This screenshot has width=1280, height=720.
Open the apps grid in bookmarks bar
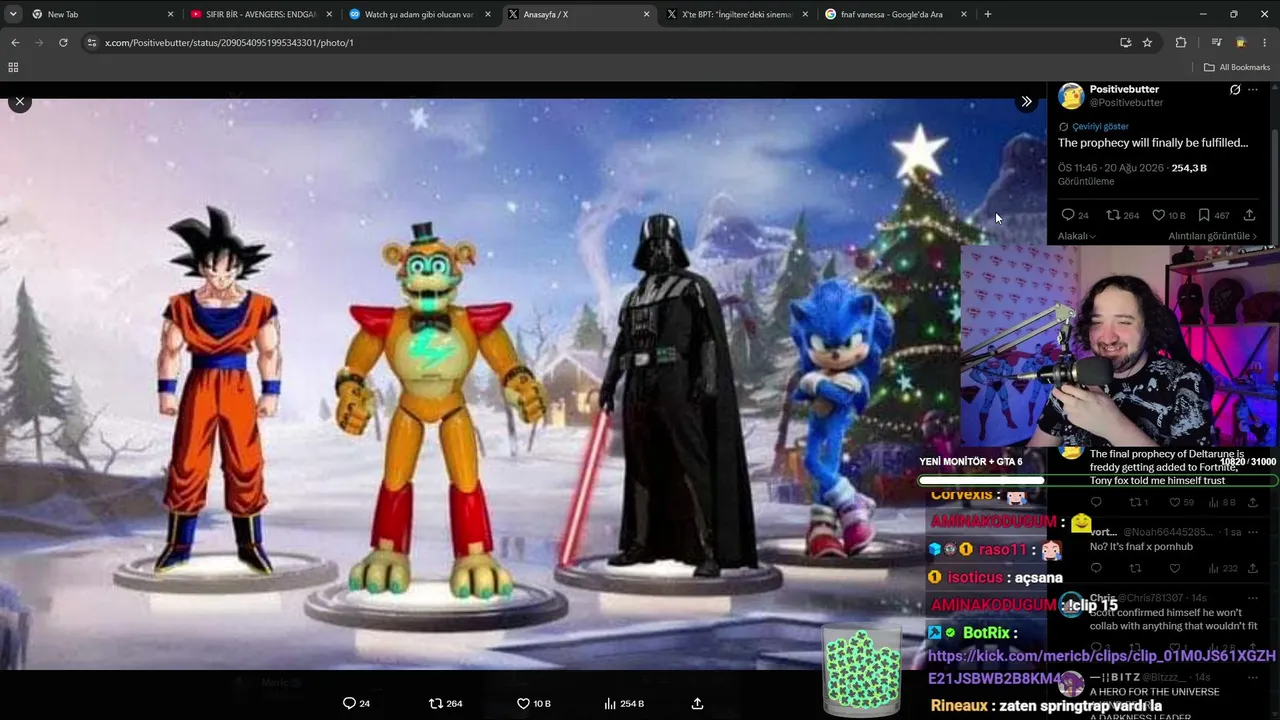(x=13, y=67)
